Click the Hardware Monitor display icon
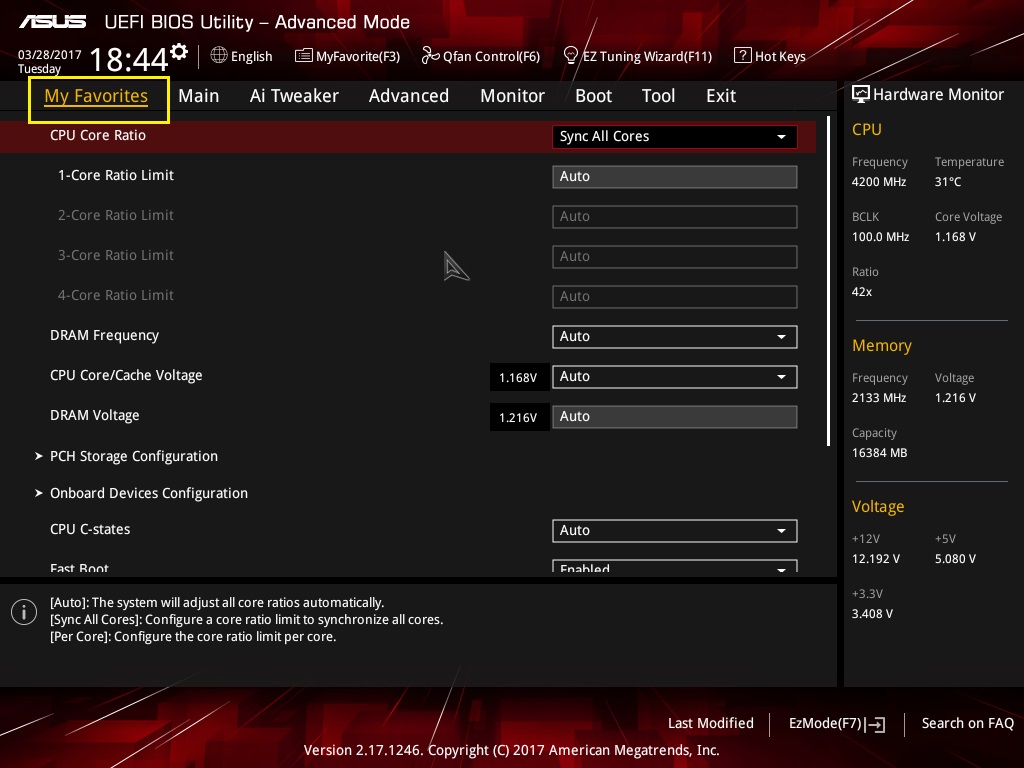This screenshot has height=768, width=1024. coord(861,95)
